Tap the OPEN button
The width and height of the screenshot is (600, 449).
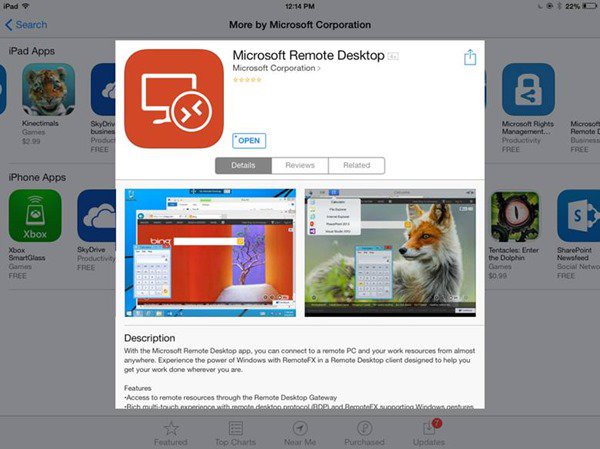249,140
